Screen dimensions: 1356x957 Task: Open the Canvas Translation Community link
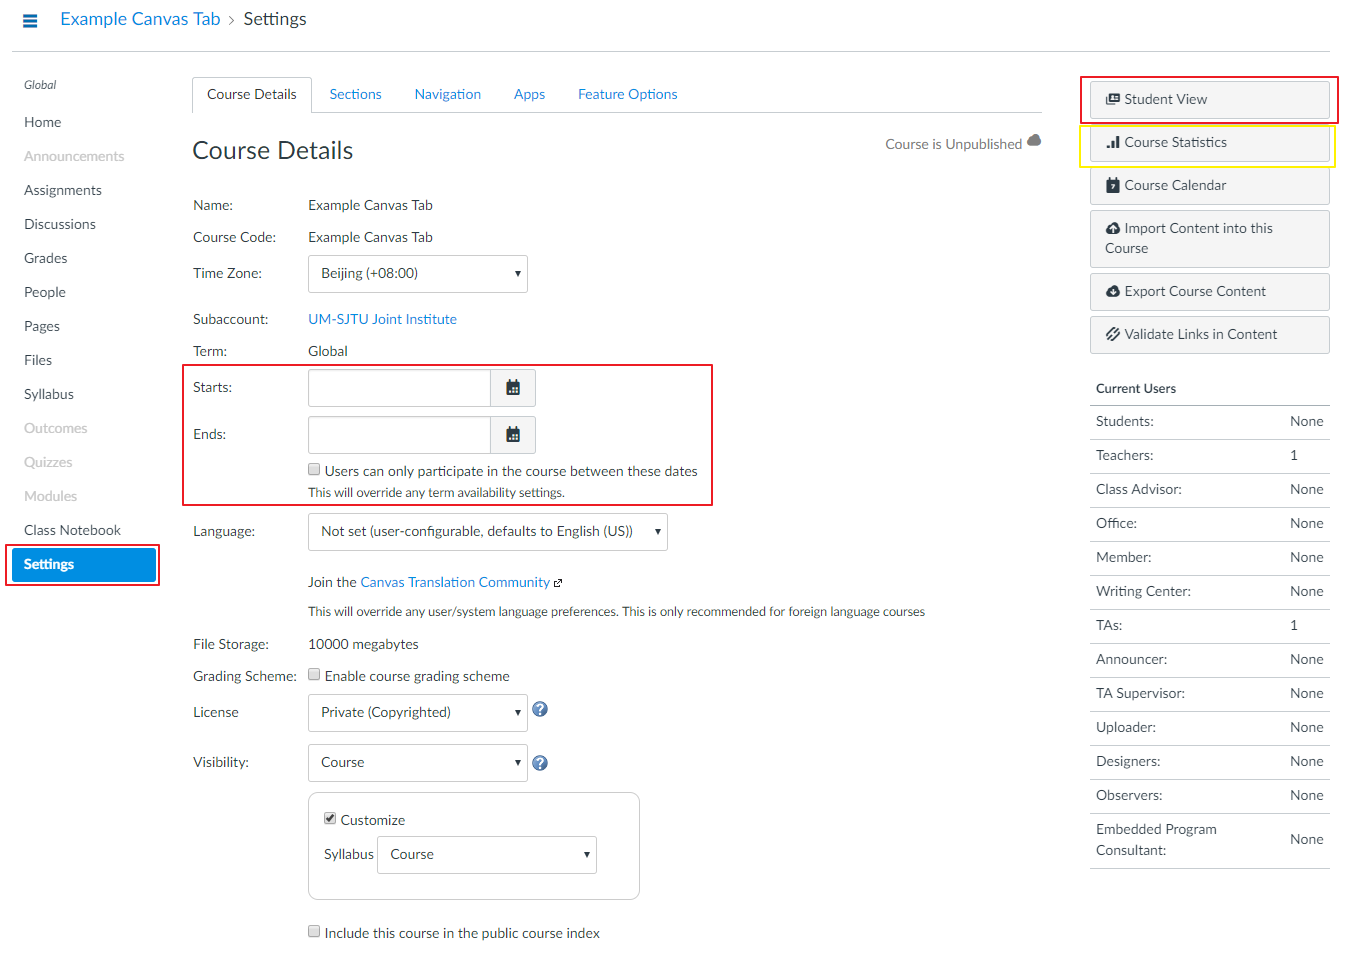pos(455,583)
